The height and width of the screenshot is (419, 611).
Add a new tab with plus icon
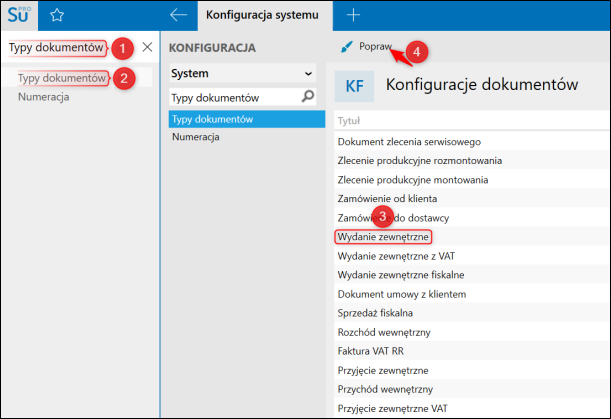(x=353, y=15)
